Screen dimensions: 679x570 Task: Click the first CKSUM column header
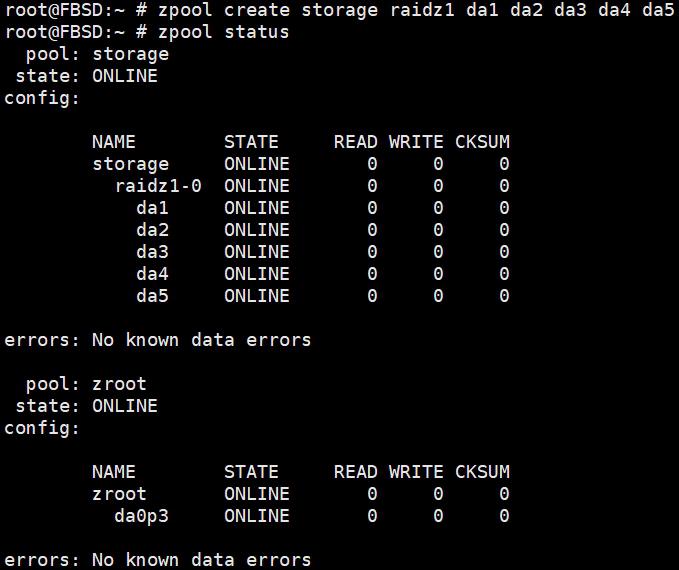tap(482, 142)
